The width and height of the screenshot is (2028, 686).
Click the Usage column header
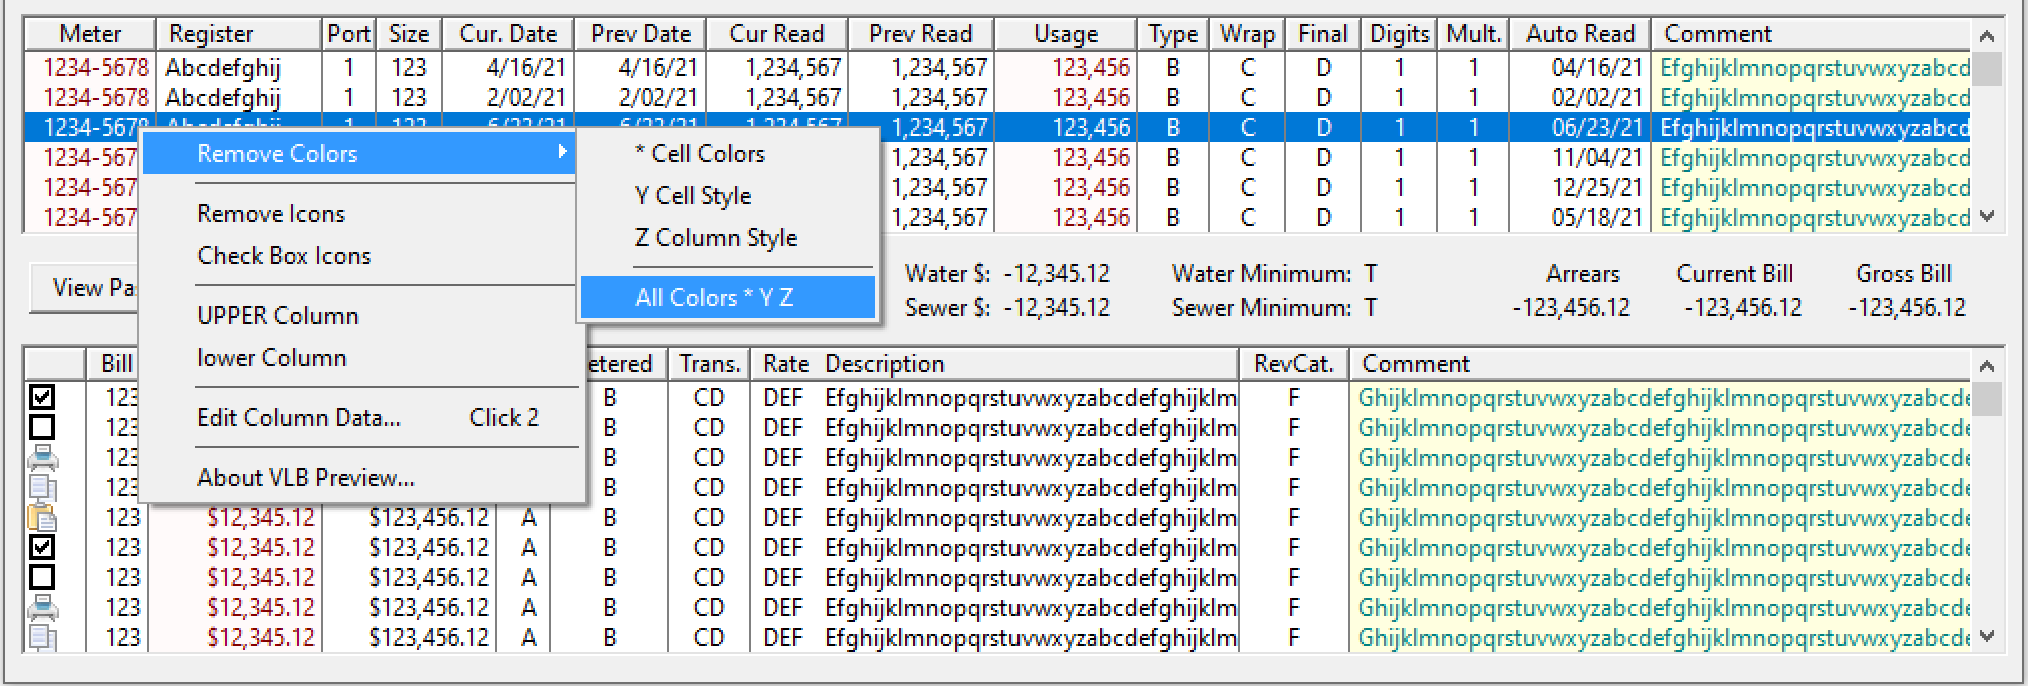pyautogui.click(x=1066, y=34)
